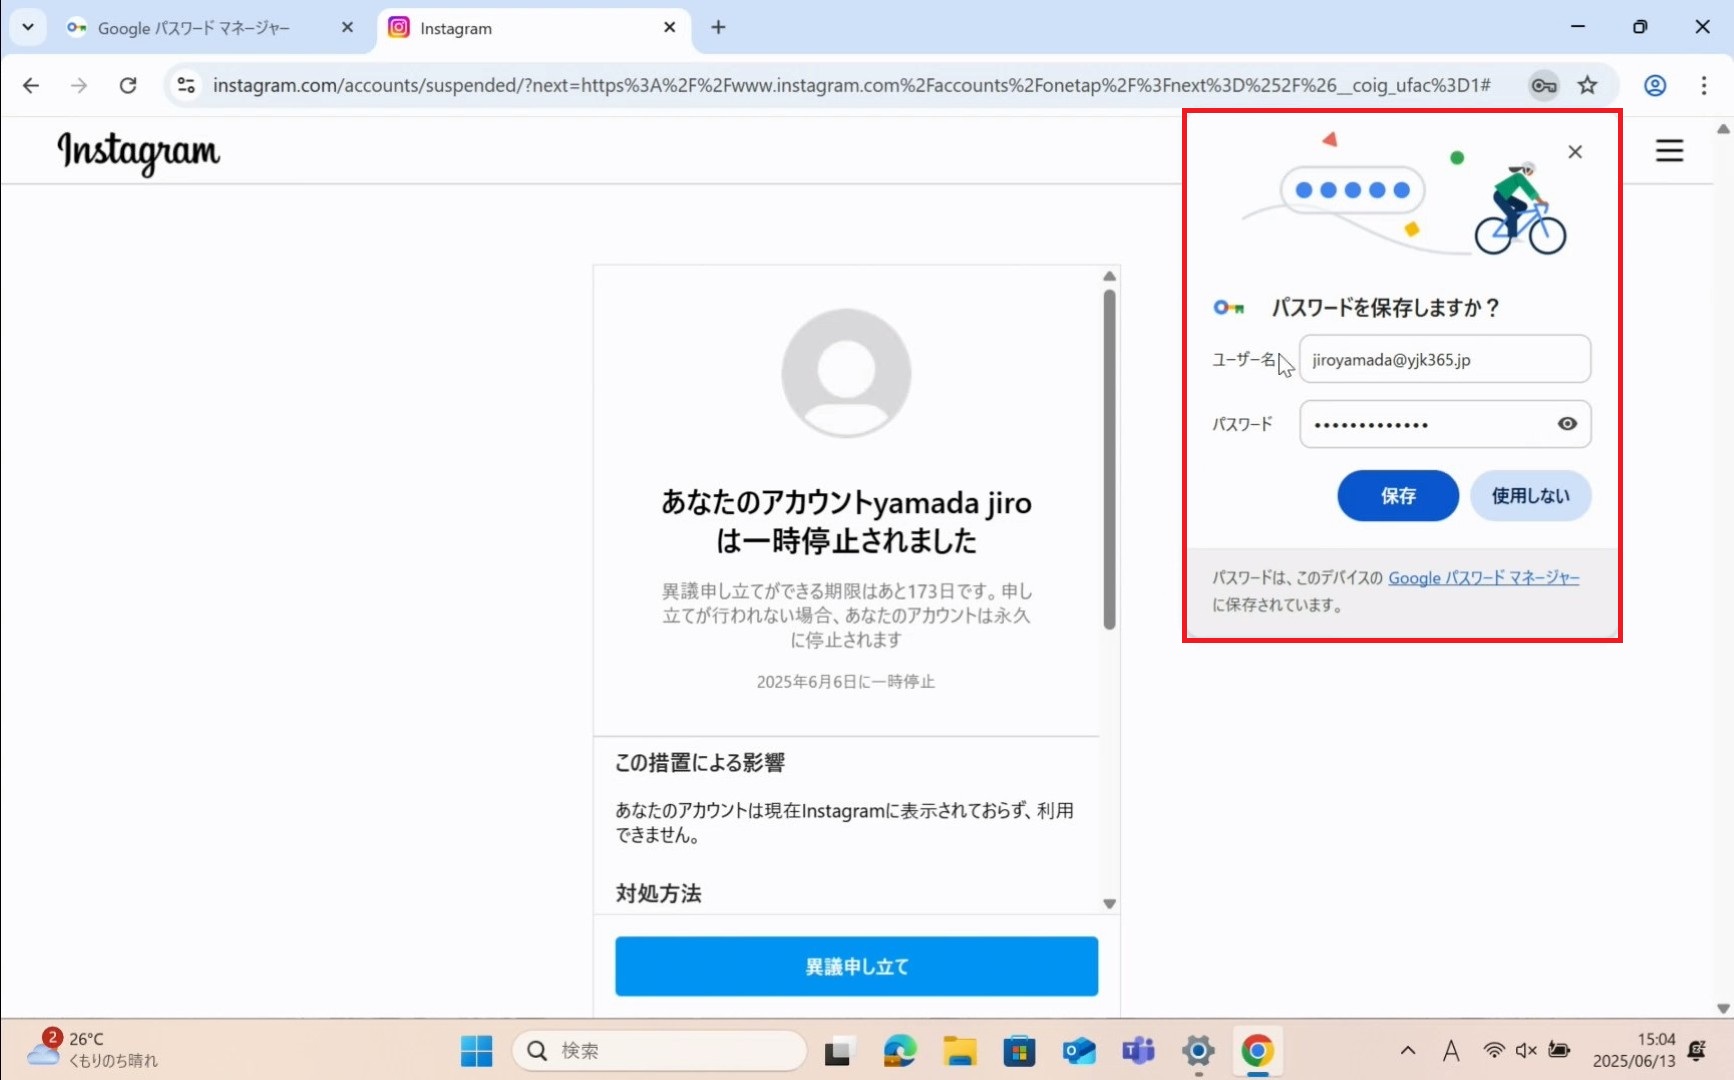Open the Chrome profile icon
This screenshot has width=1734, height=1080.
tap(1655, 86)
